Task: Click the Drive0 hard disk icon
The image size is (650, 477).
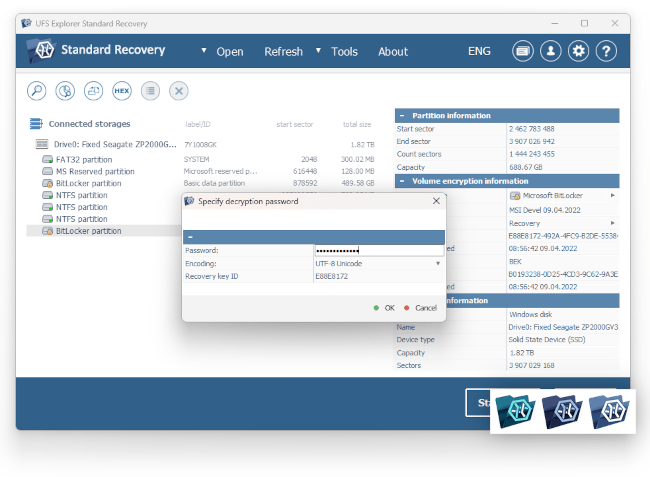Action: [42, 144]
